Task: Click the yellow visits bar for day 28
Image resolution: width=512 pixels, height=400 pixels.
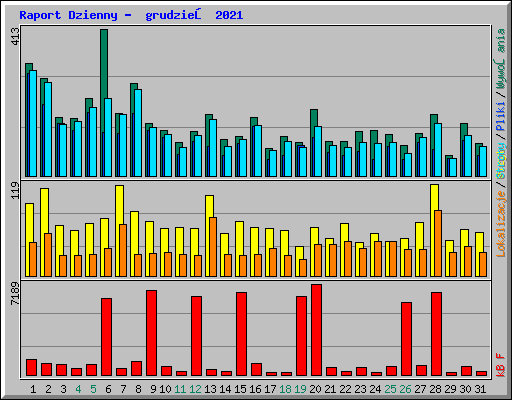Action: click(x=434, y=197)
